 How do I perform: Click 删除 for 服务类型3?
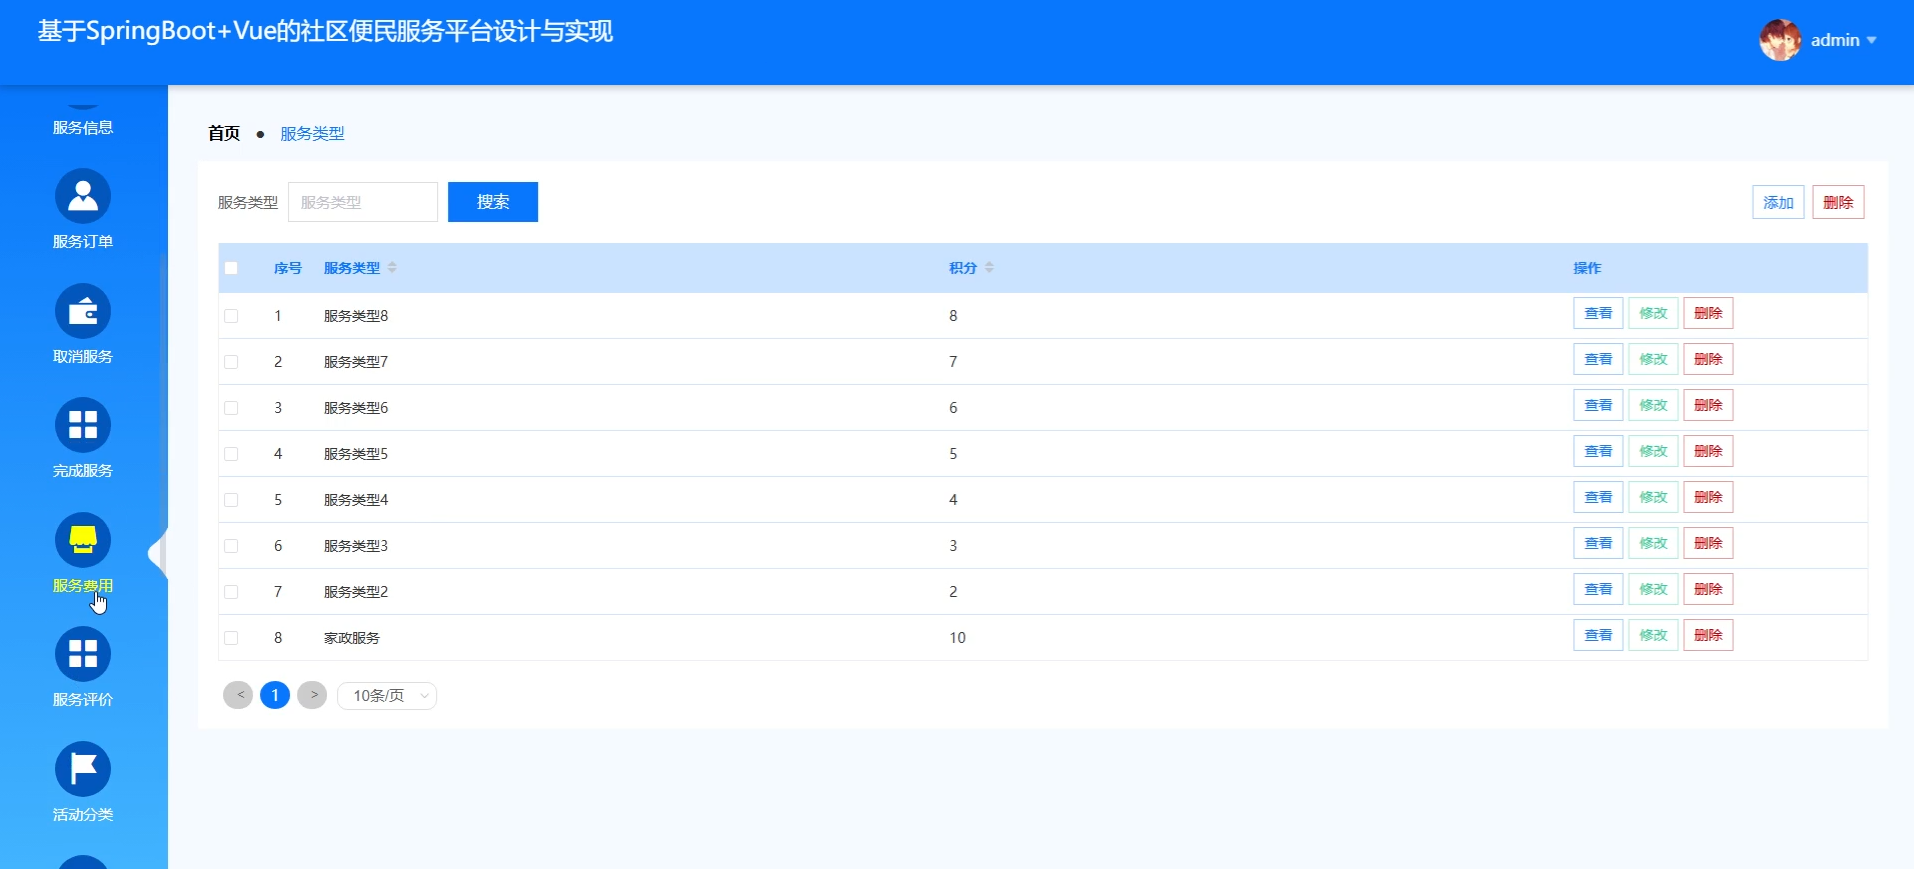(1708, 543)
